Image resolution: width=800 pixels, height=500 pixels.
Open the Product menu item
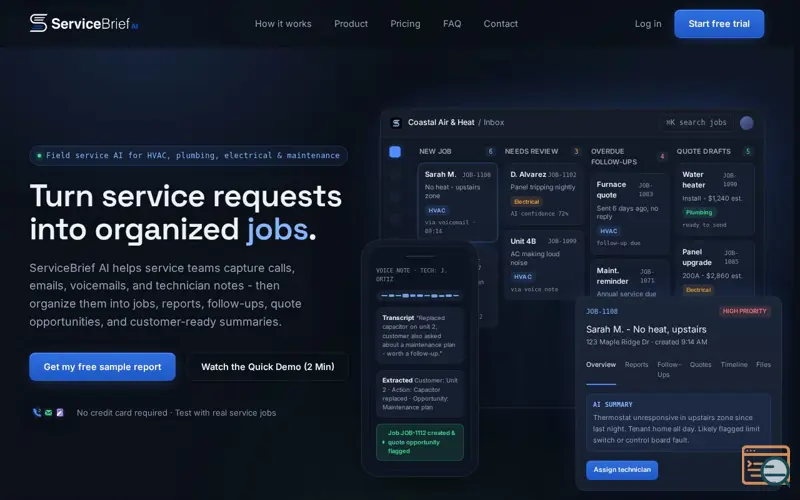tap(351, 24)
